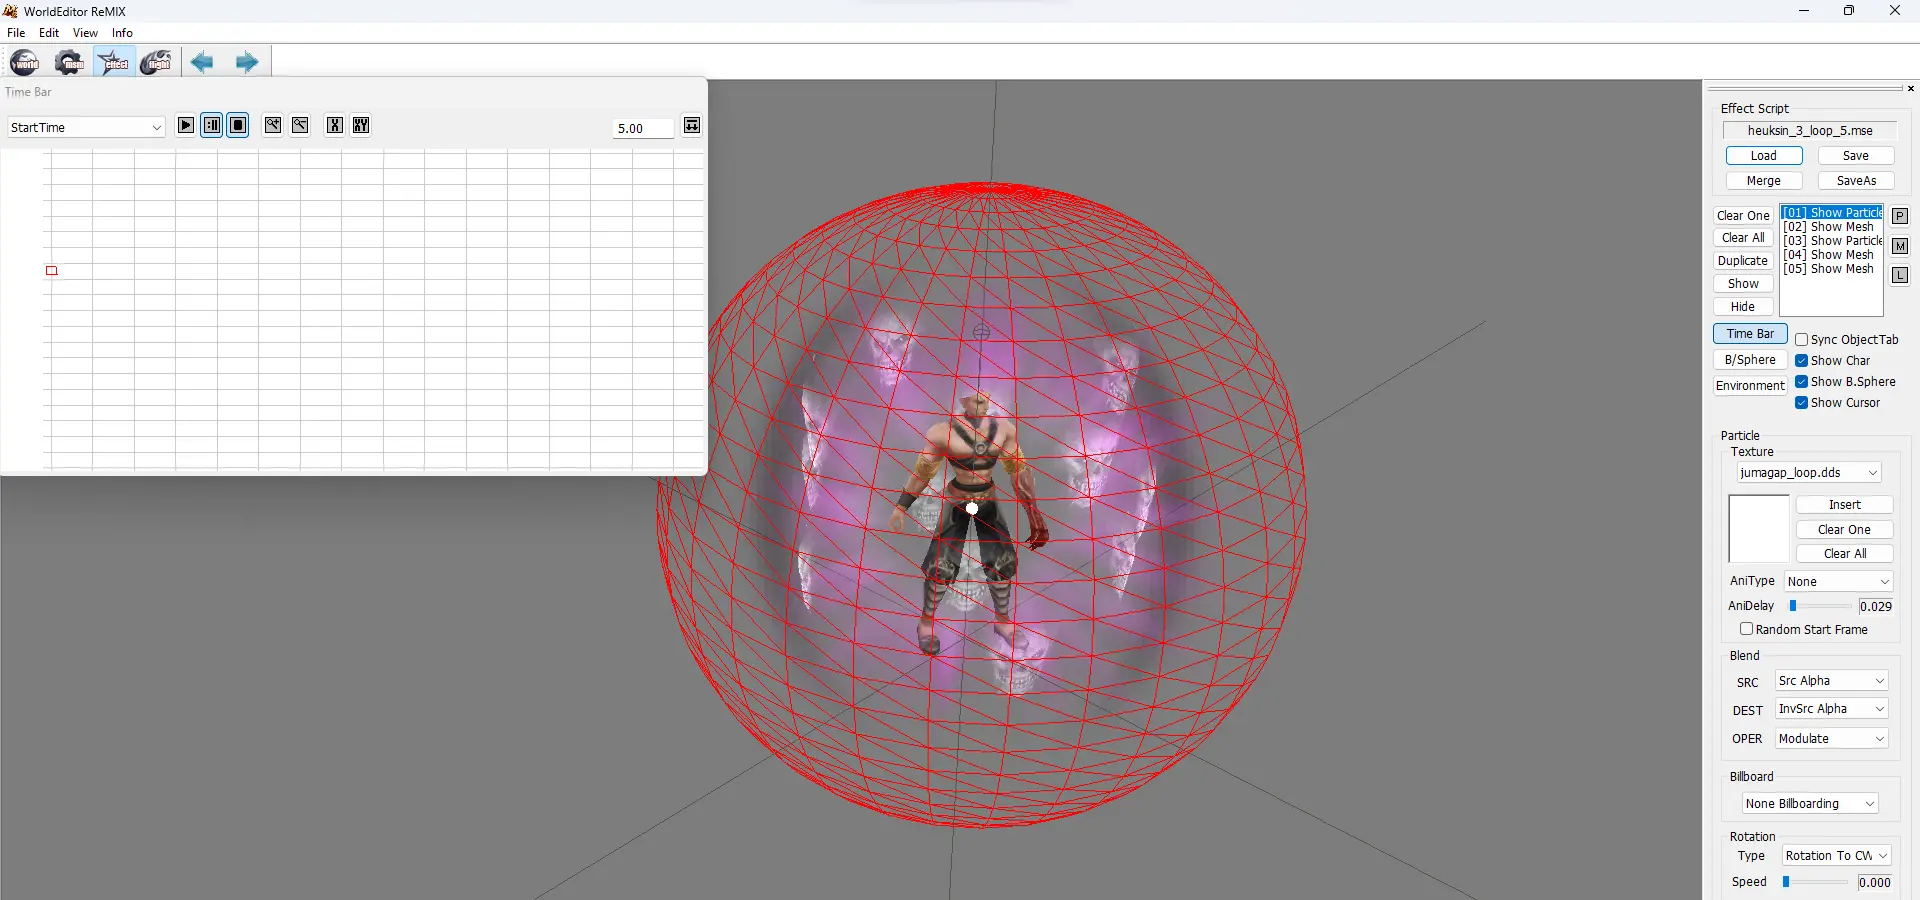Click the red keyframe marker in graph

pos(52,271)
